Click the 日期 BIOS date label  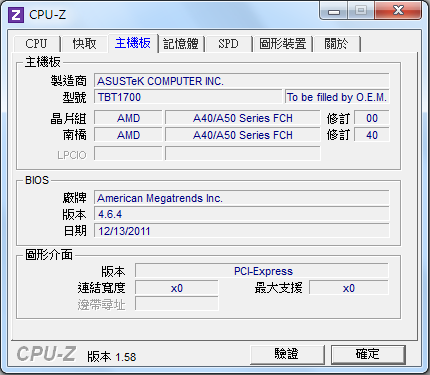[75, 231]
